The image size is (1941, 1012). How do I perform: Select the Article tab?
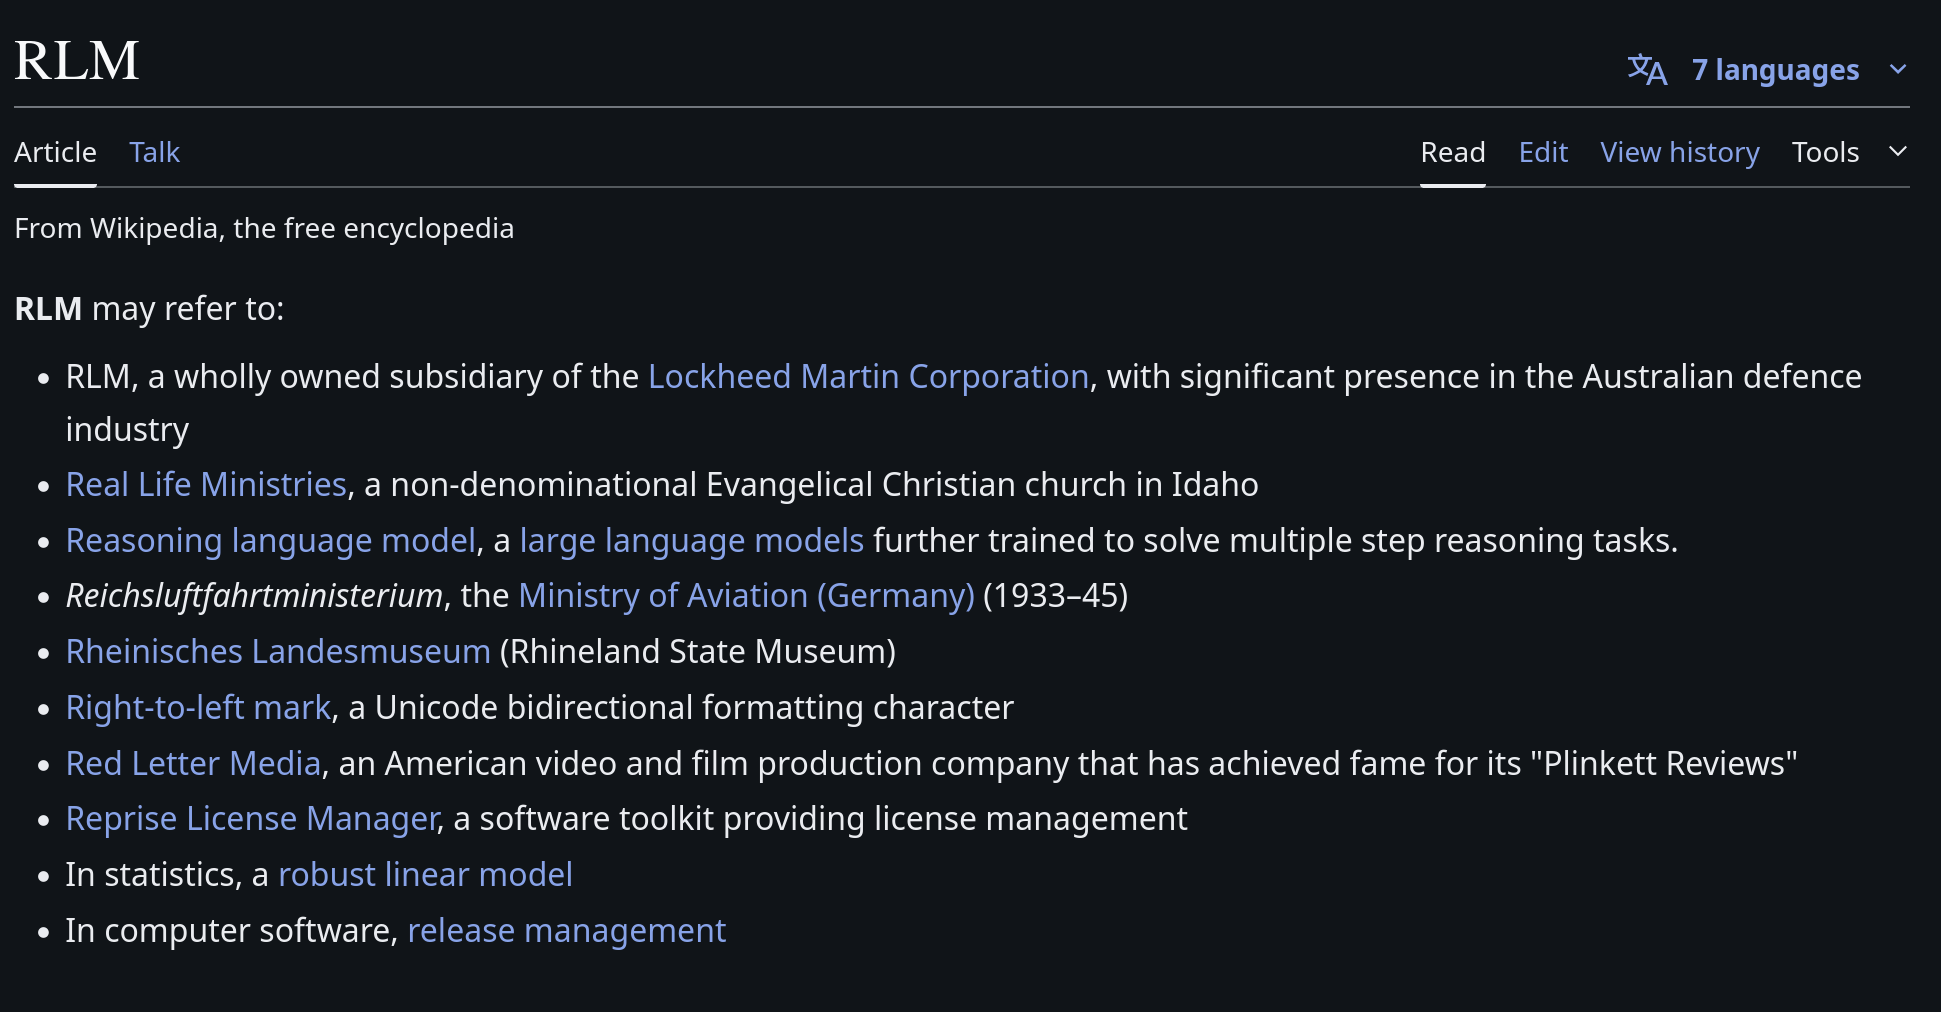(x=55, y=152)
